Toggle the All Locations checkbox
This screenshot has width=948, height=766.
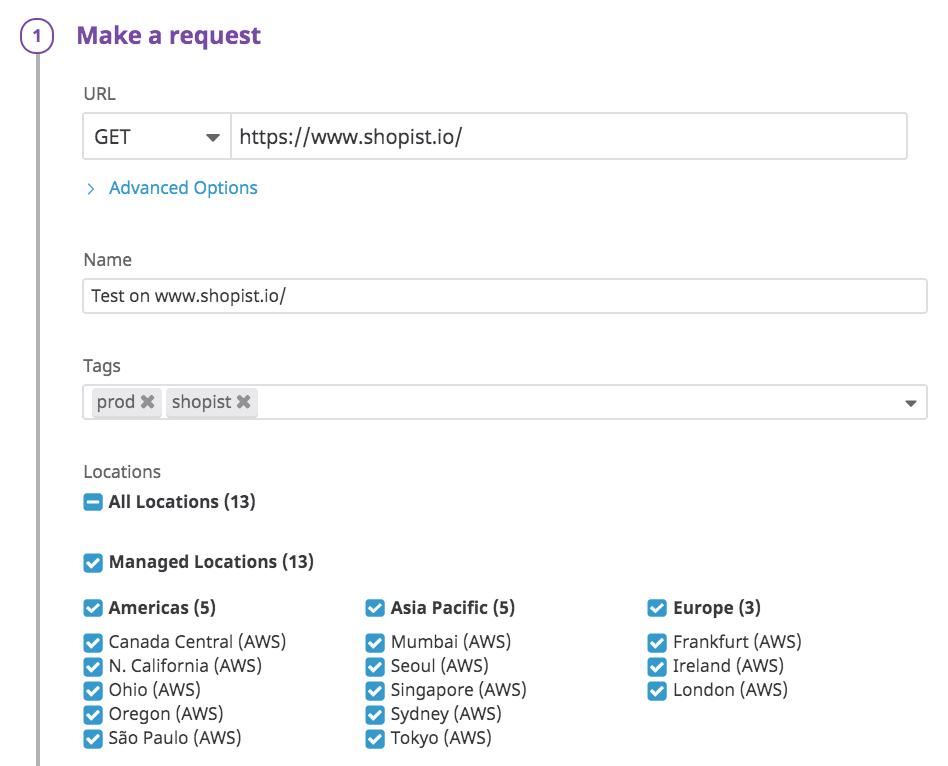point(93,502)
